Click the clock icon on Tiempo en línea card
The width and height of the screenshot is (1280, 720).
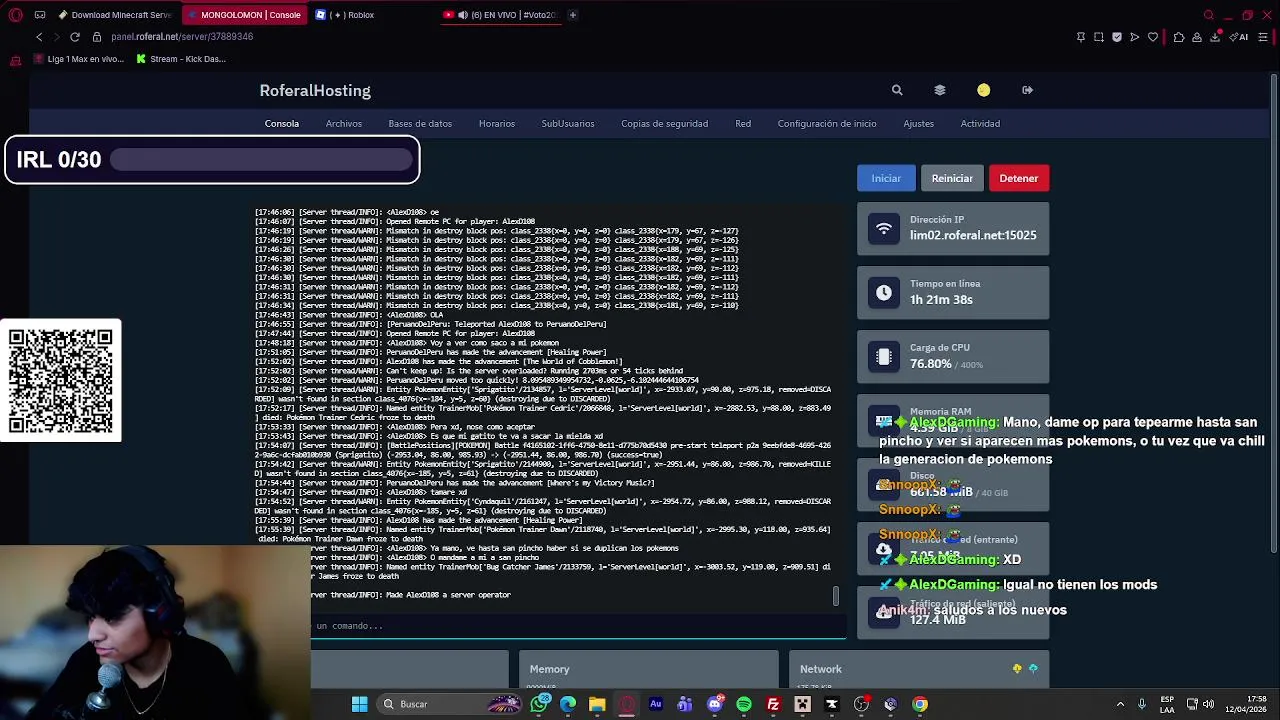pos(884,293)
